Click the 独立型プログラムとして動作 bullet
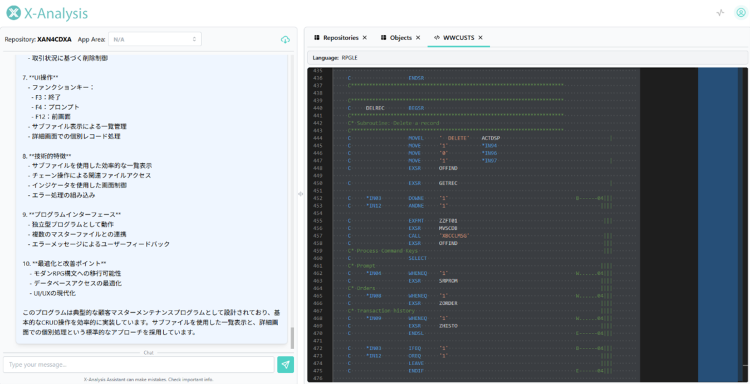Screen dimensions: 750x384 [71, 224]
